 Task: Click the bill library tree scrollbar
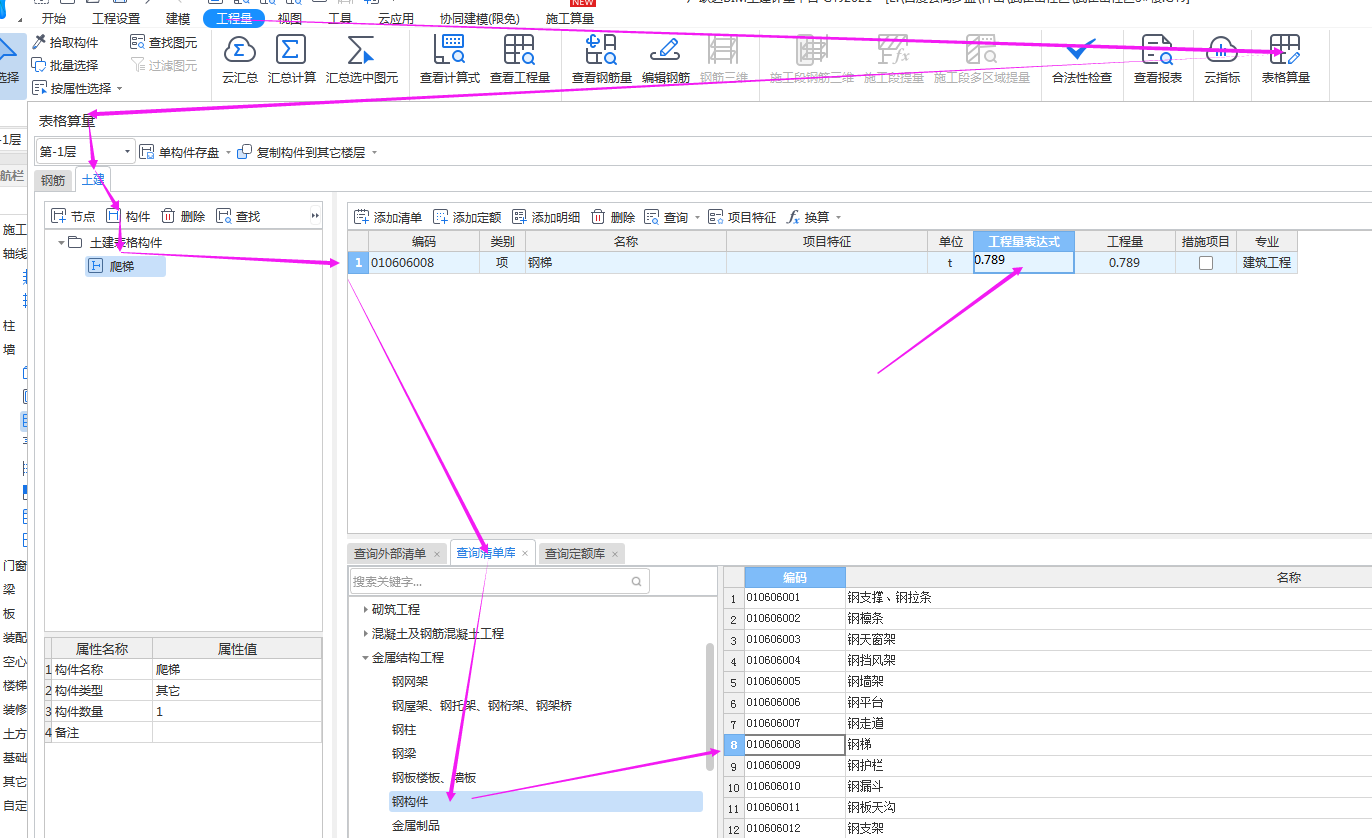[x=711, y=706]
